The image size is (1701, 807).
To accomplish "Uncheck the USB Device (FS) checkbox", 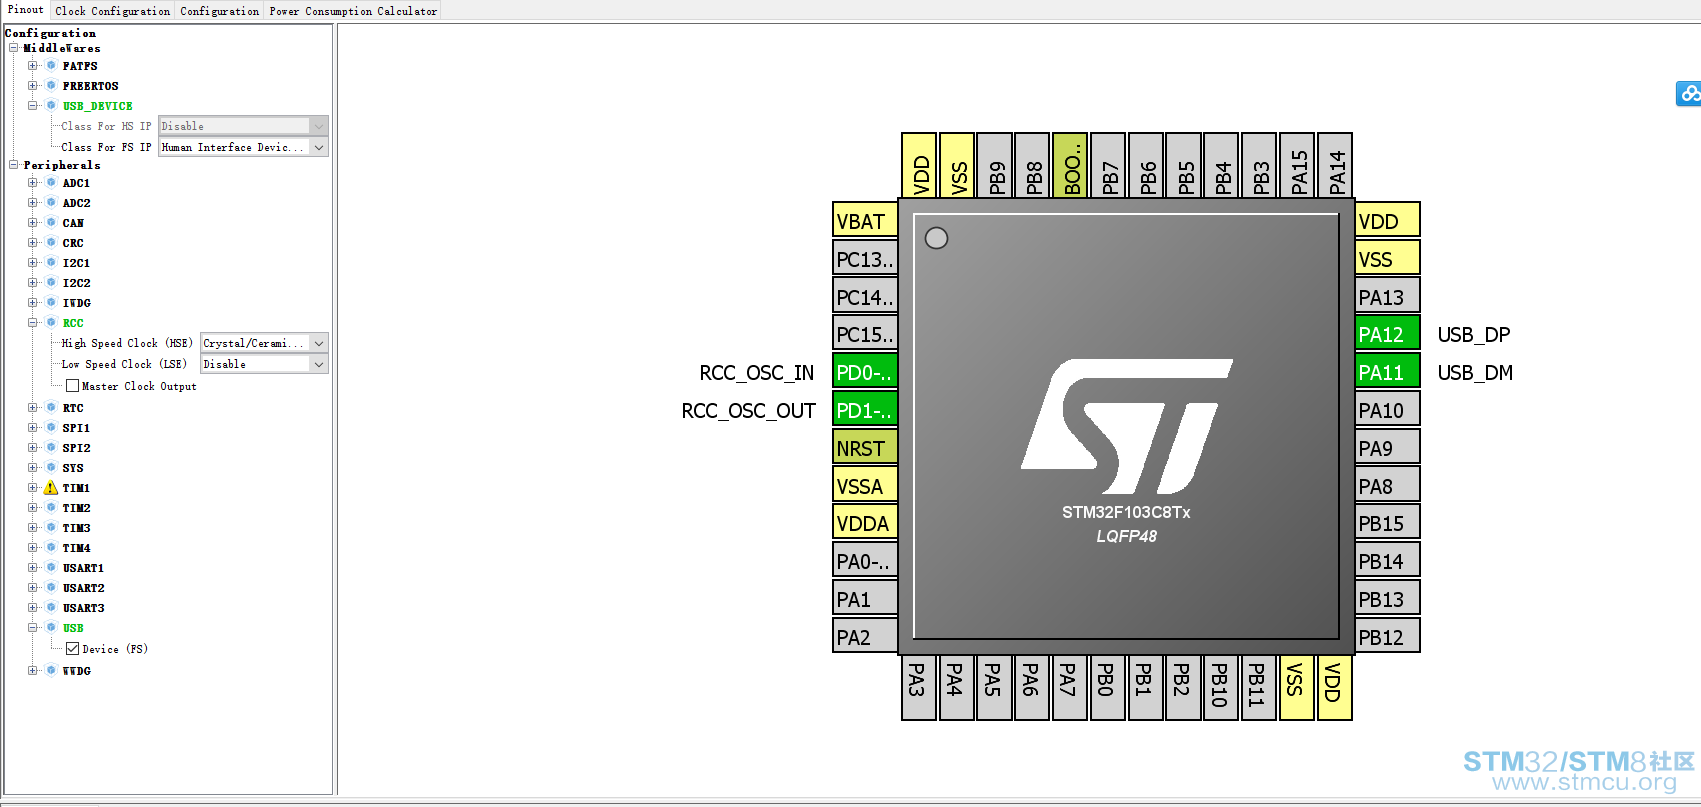I will point(72,649).
